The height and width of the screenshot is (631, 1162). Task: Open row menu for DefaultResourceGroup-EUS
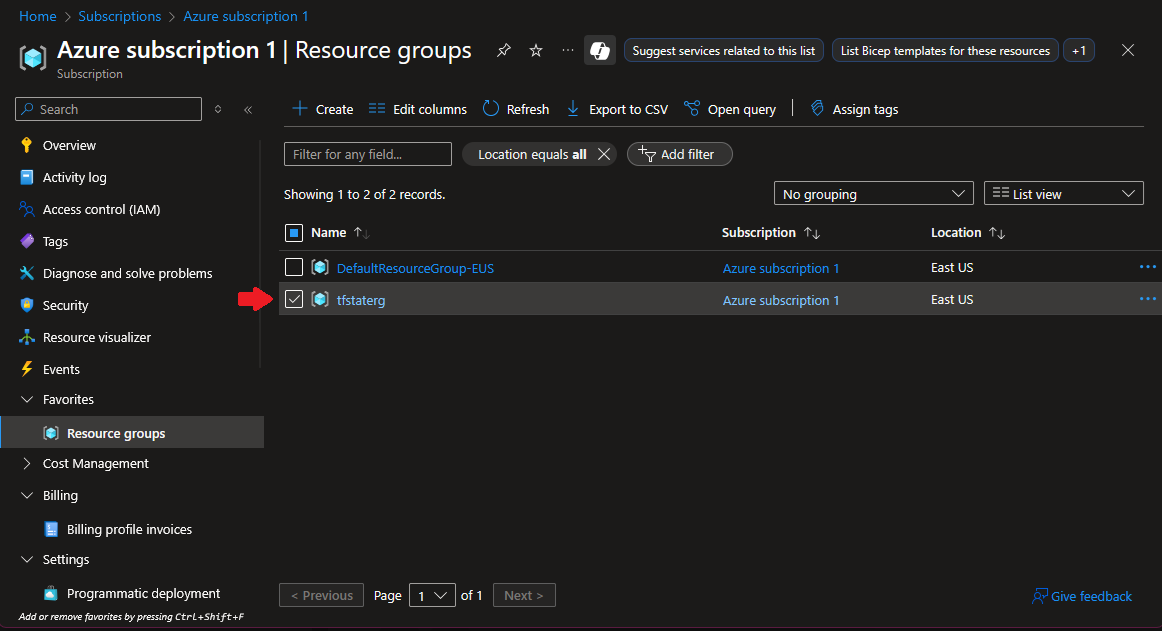[1147, 267]
